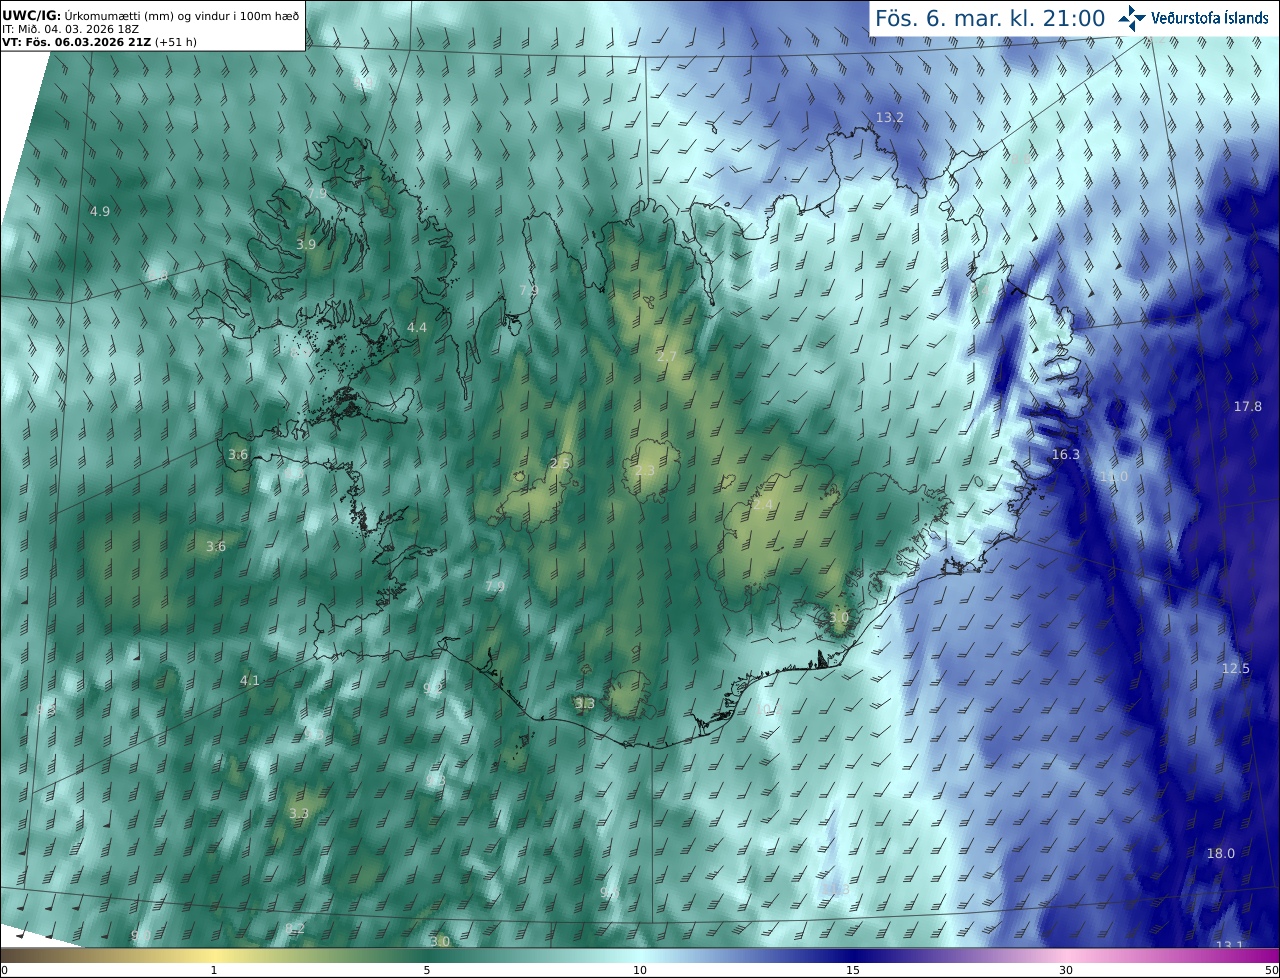This screenshot has height=978, width=1280.
Task: Click the 16.3 value near the east coast
Action: pyautogui.click(x=1066, y=455)
